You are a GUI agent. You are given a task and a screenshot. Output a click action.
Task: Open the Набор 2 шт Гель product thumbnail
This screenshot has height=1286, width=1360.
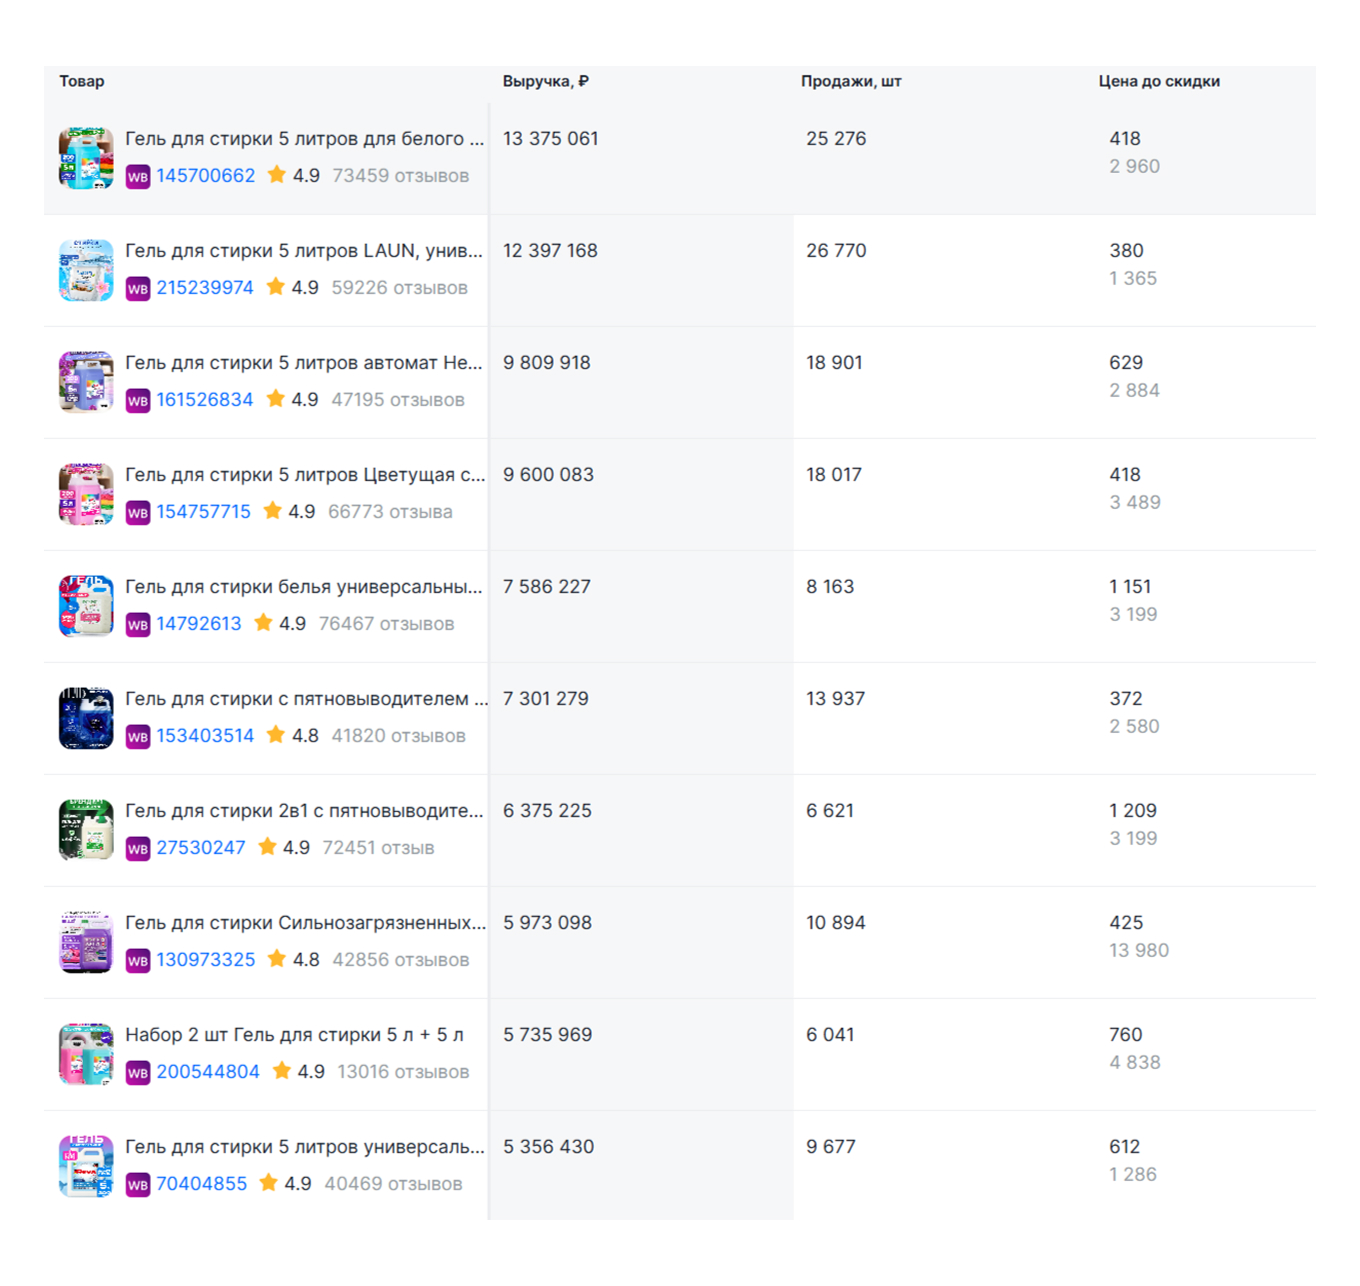click(x=86, y=1054)
